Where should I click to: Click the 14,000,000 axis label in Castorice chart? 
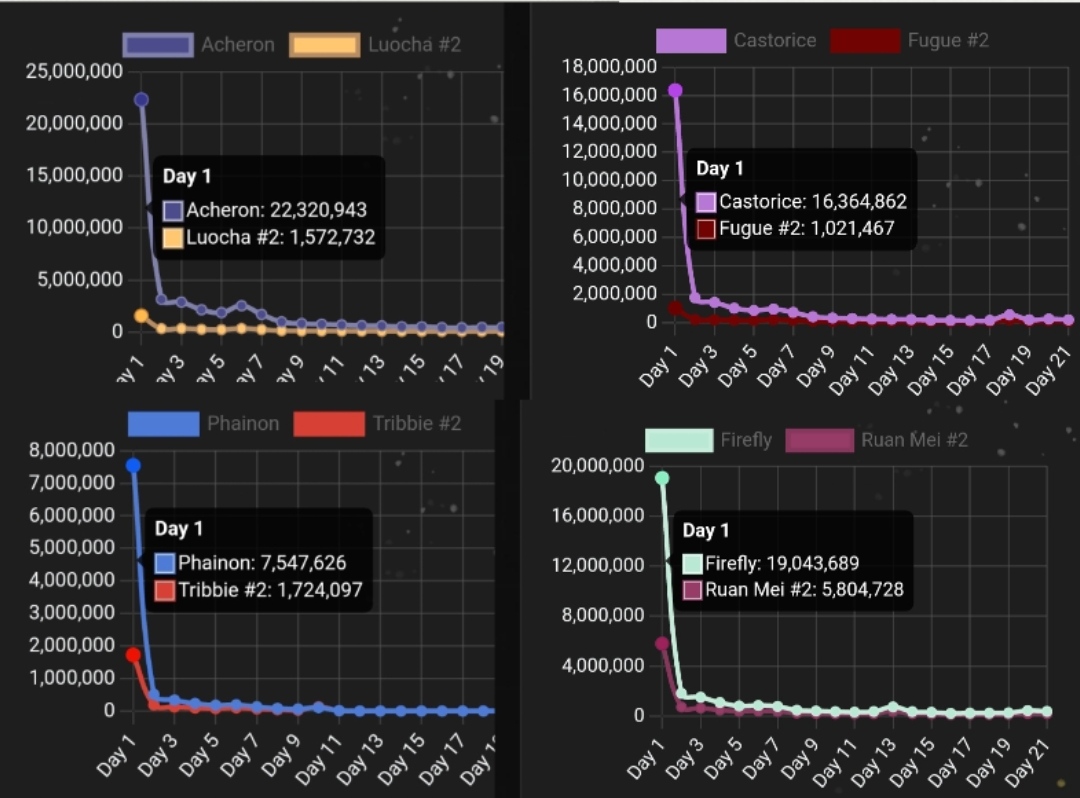click(610, 123)
